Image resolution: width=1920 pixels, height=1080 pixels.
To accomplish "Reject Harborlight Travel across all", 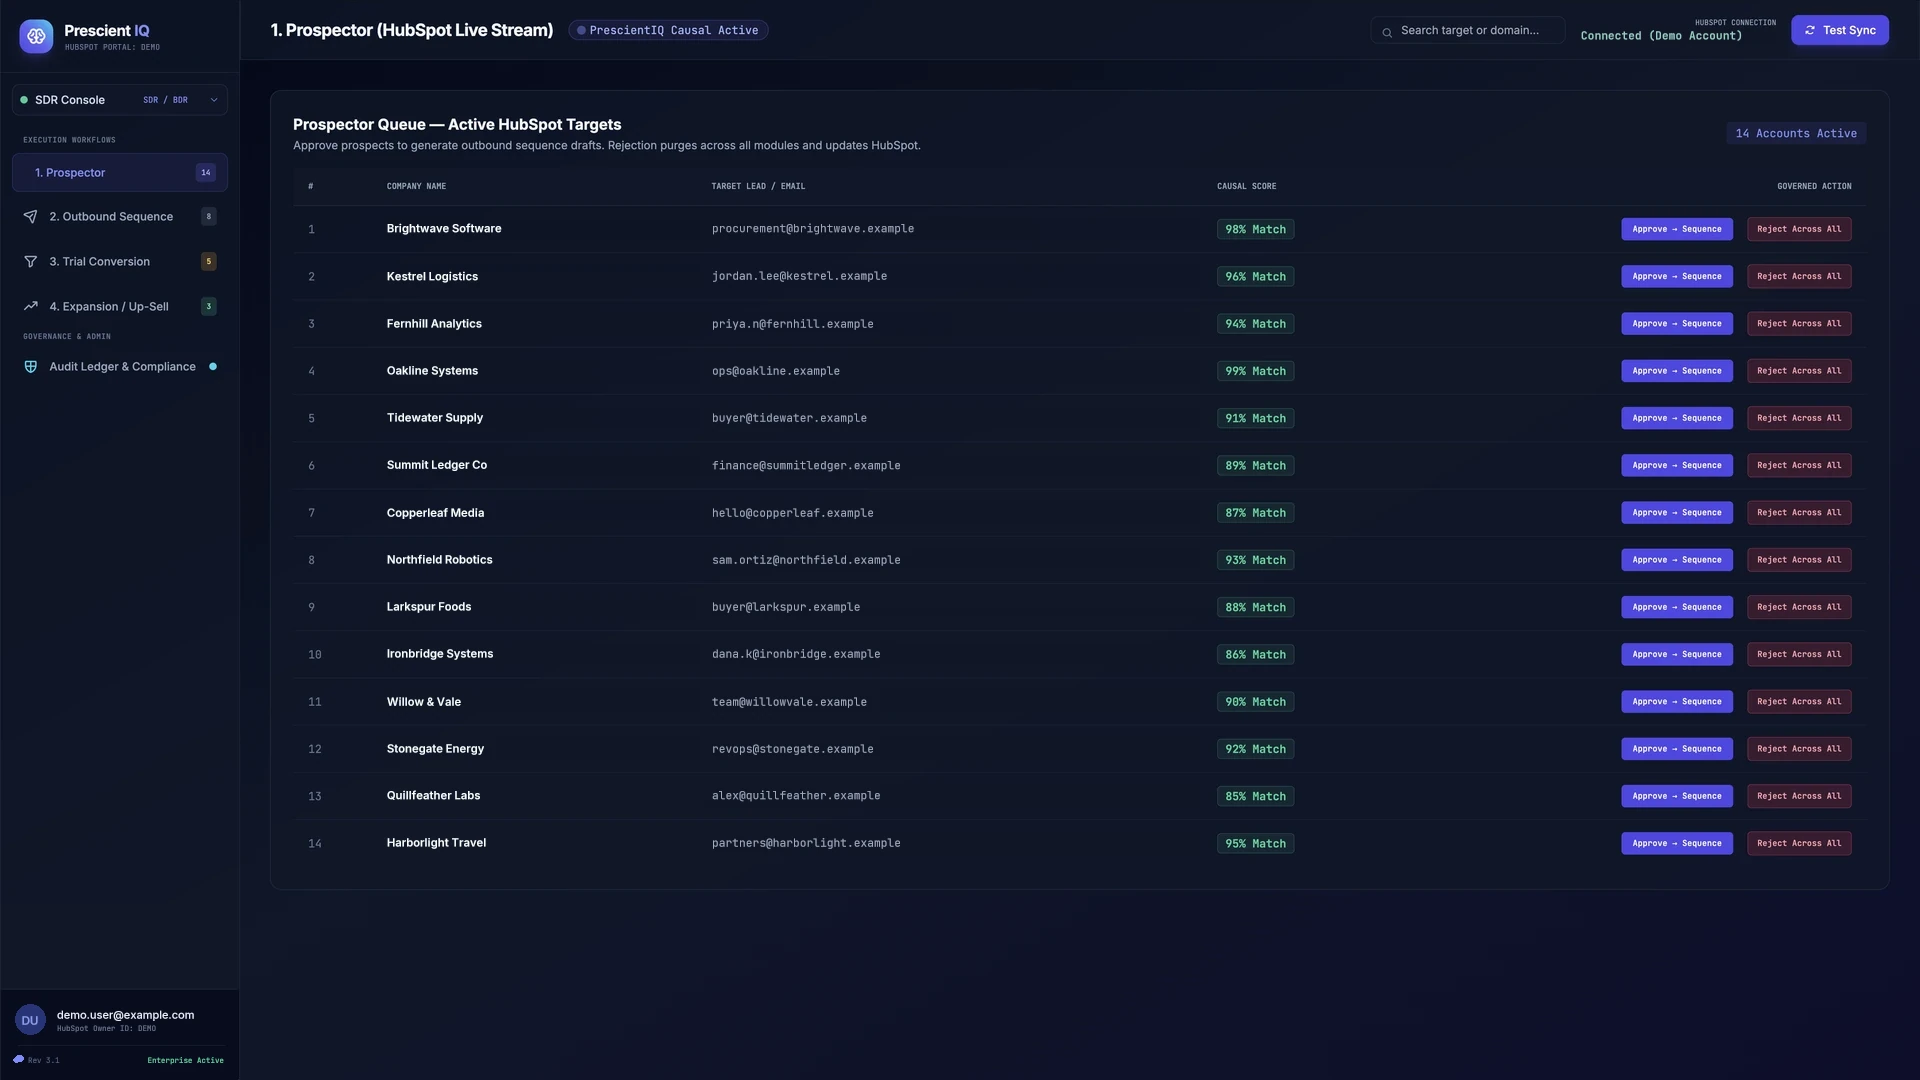I will (1799, 843).
